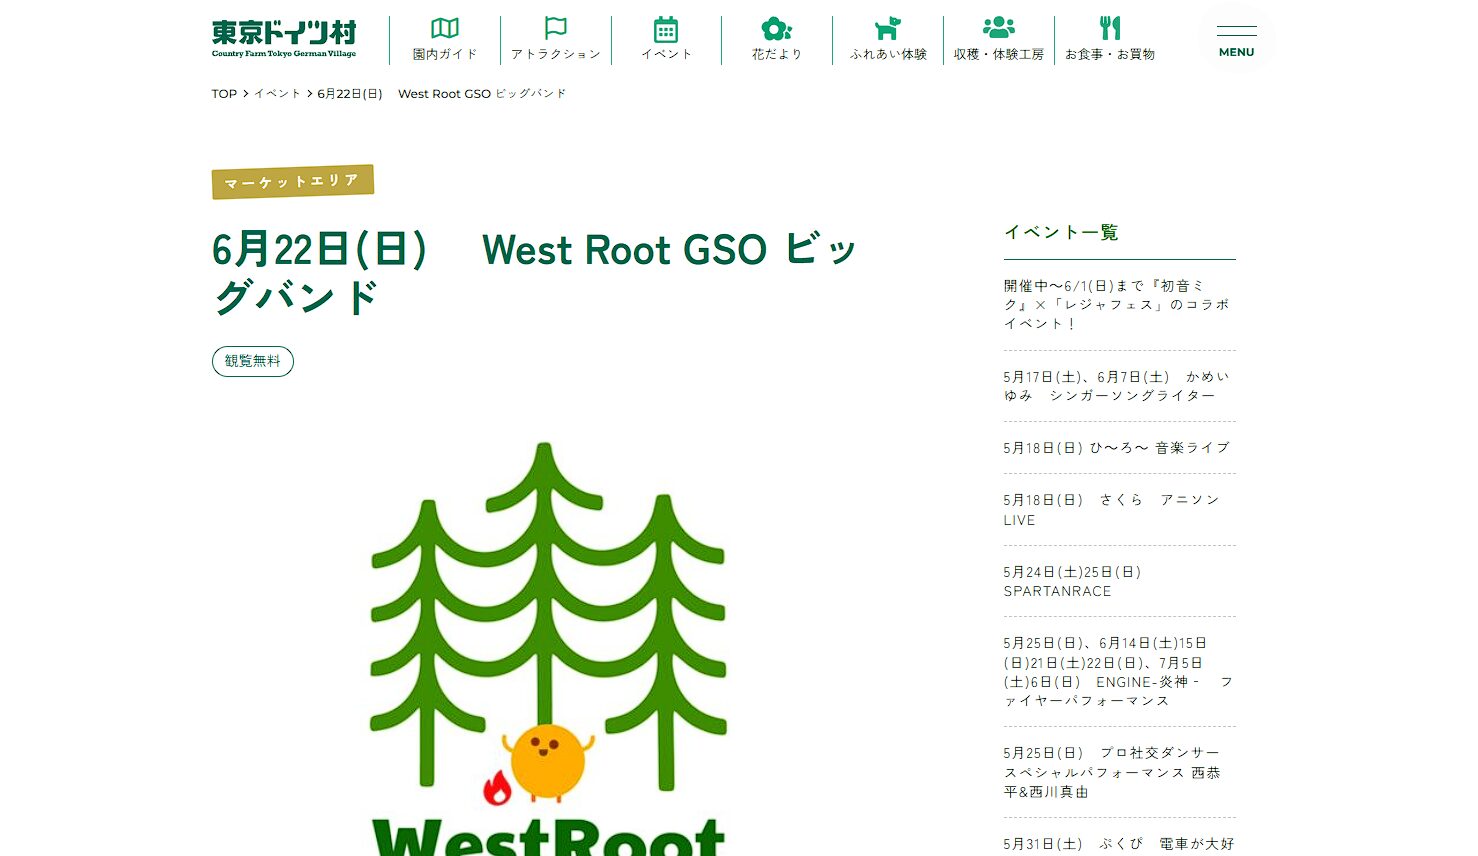This screenshot has height=856, width=1478.
Task: Click the attractions flag icon
Action: pos(556,30)
